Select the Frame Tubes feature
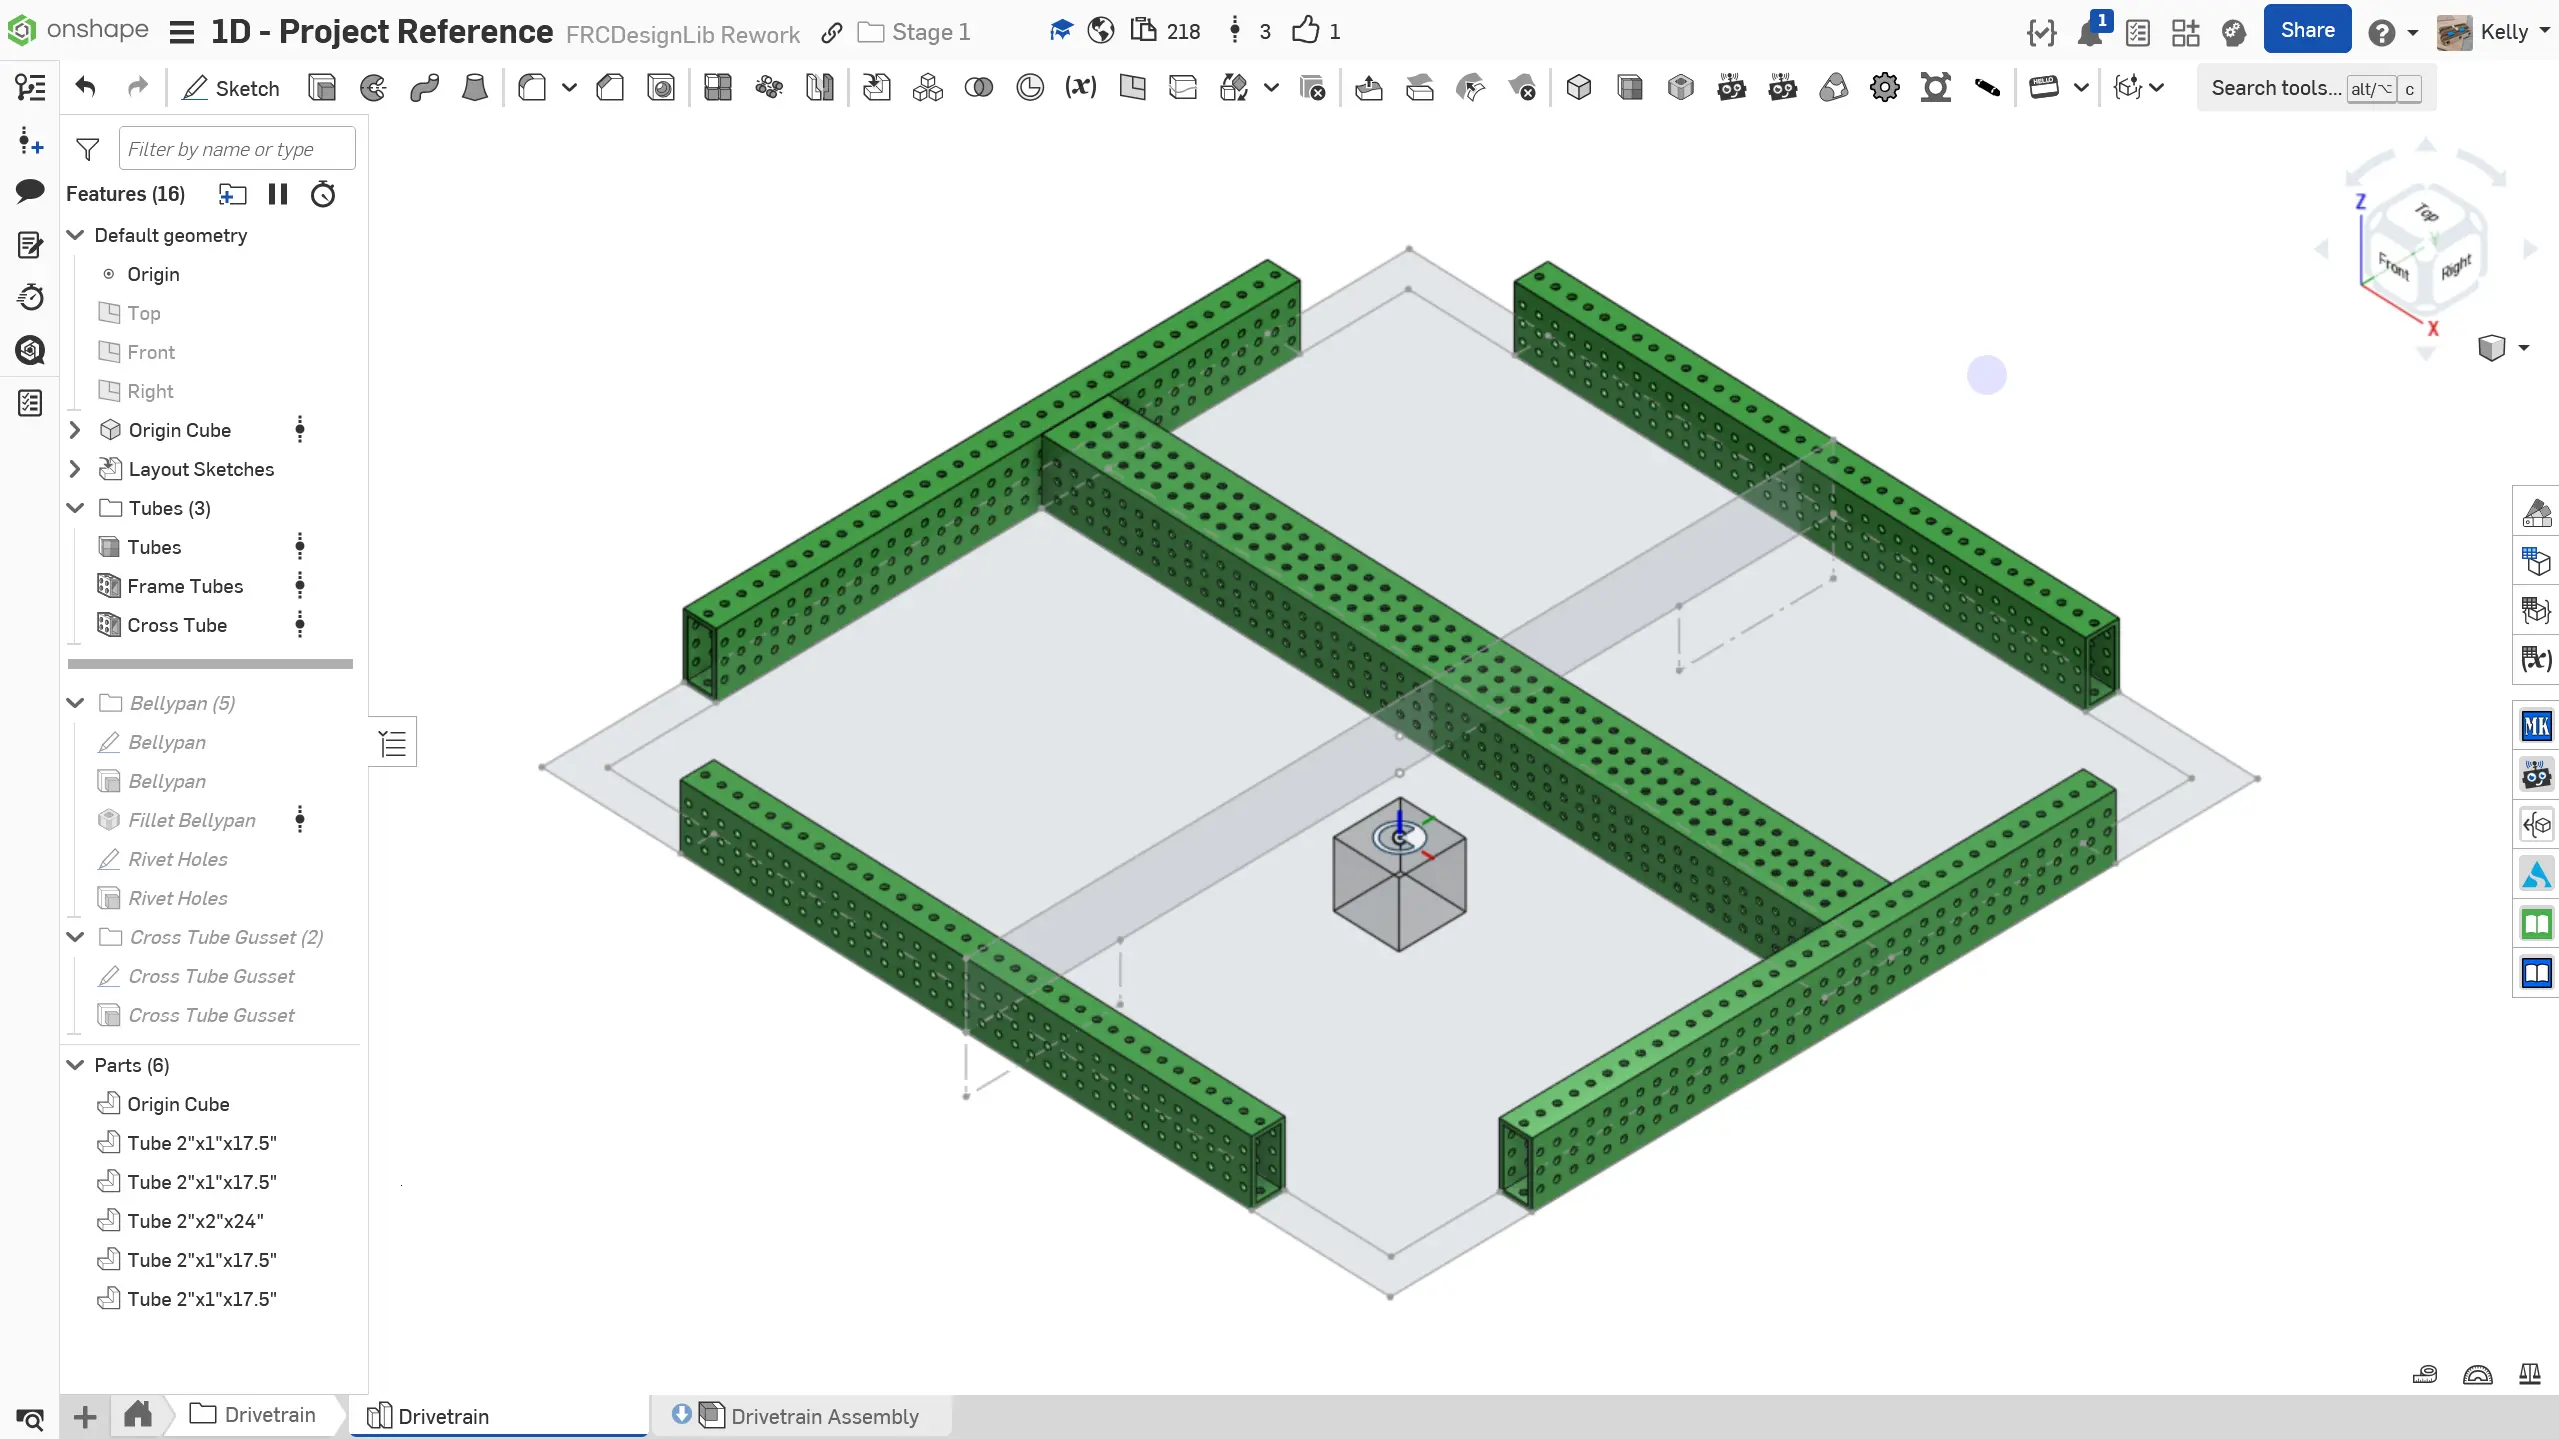Screen dimensions: 2559x1439 185,586
